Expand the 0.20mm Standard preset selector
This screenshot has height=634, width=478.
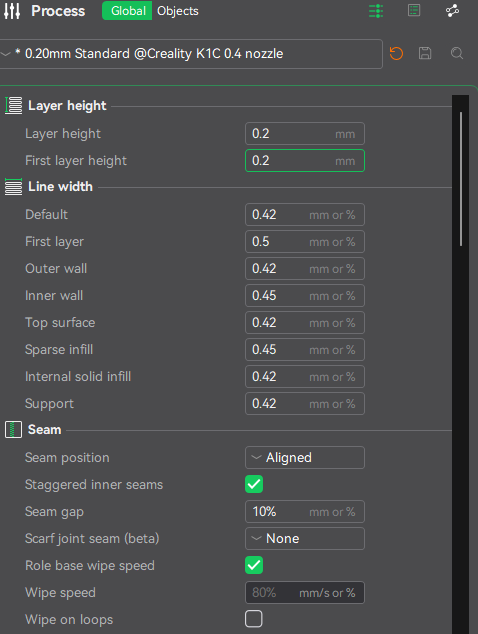(190, 54)
